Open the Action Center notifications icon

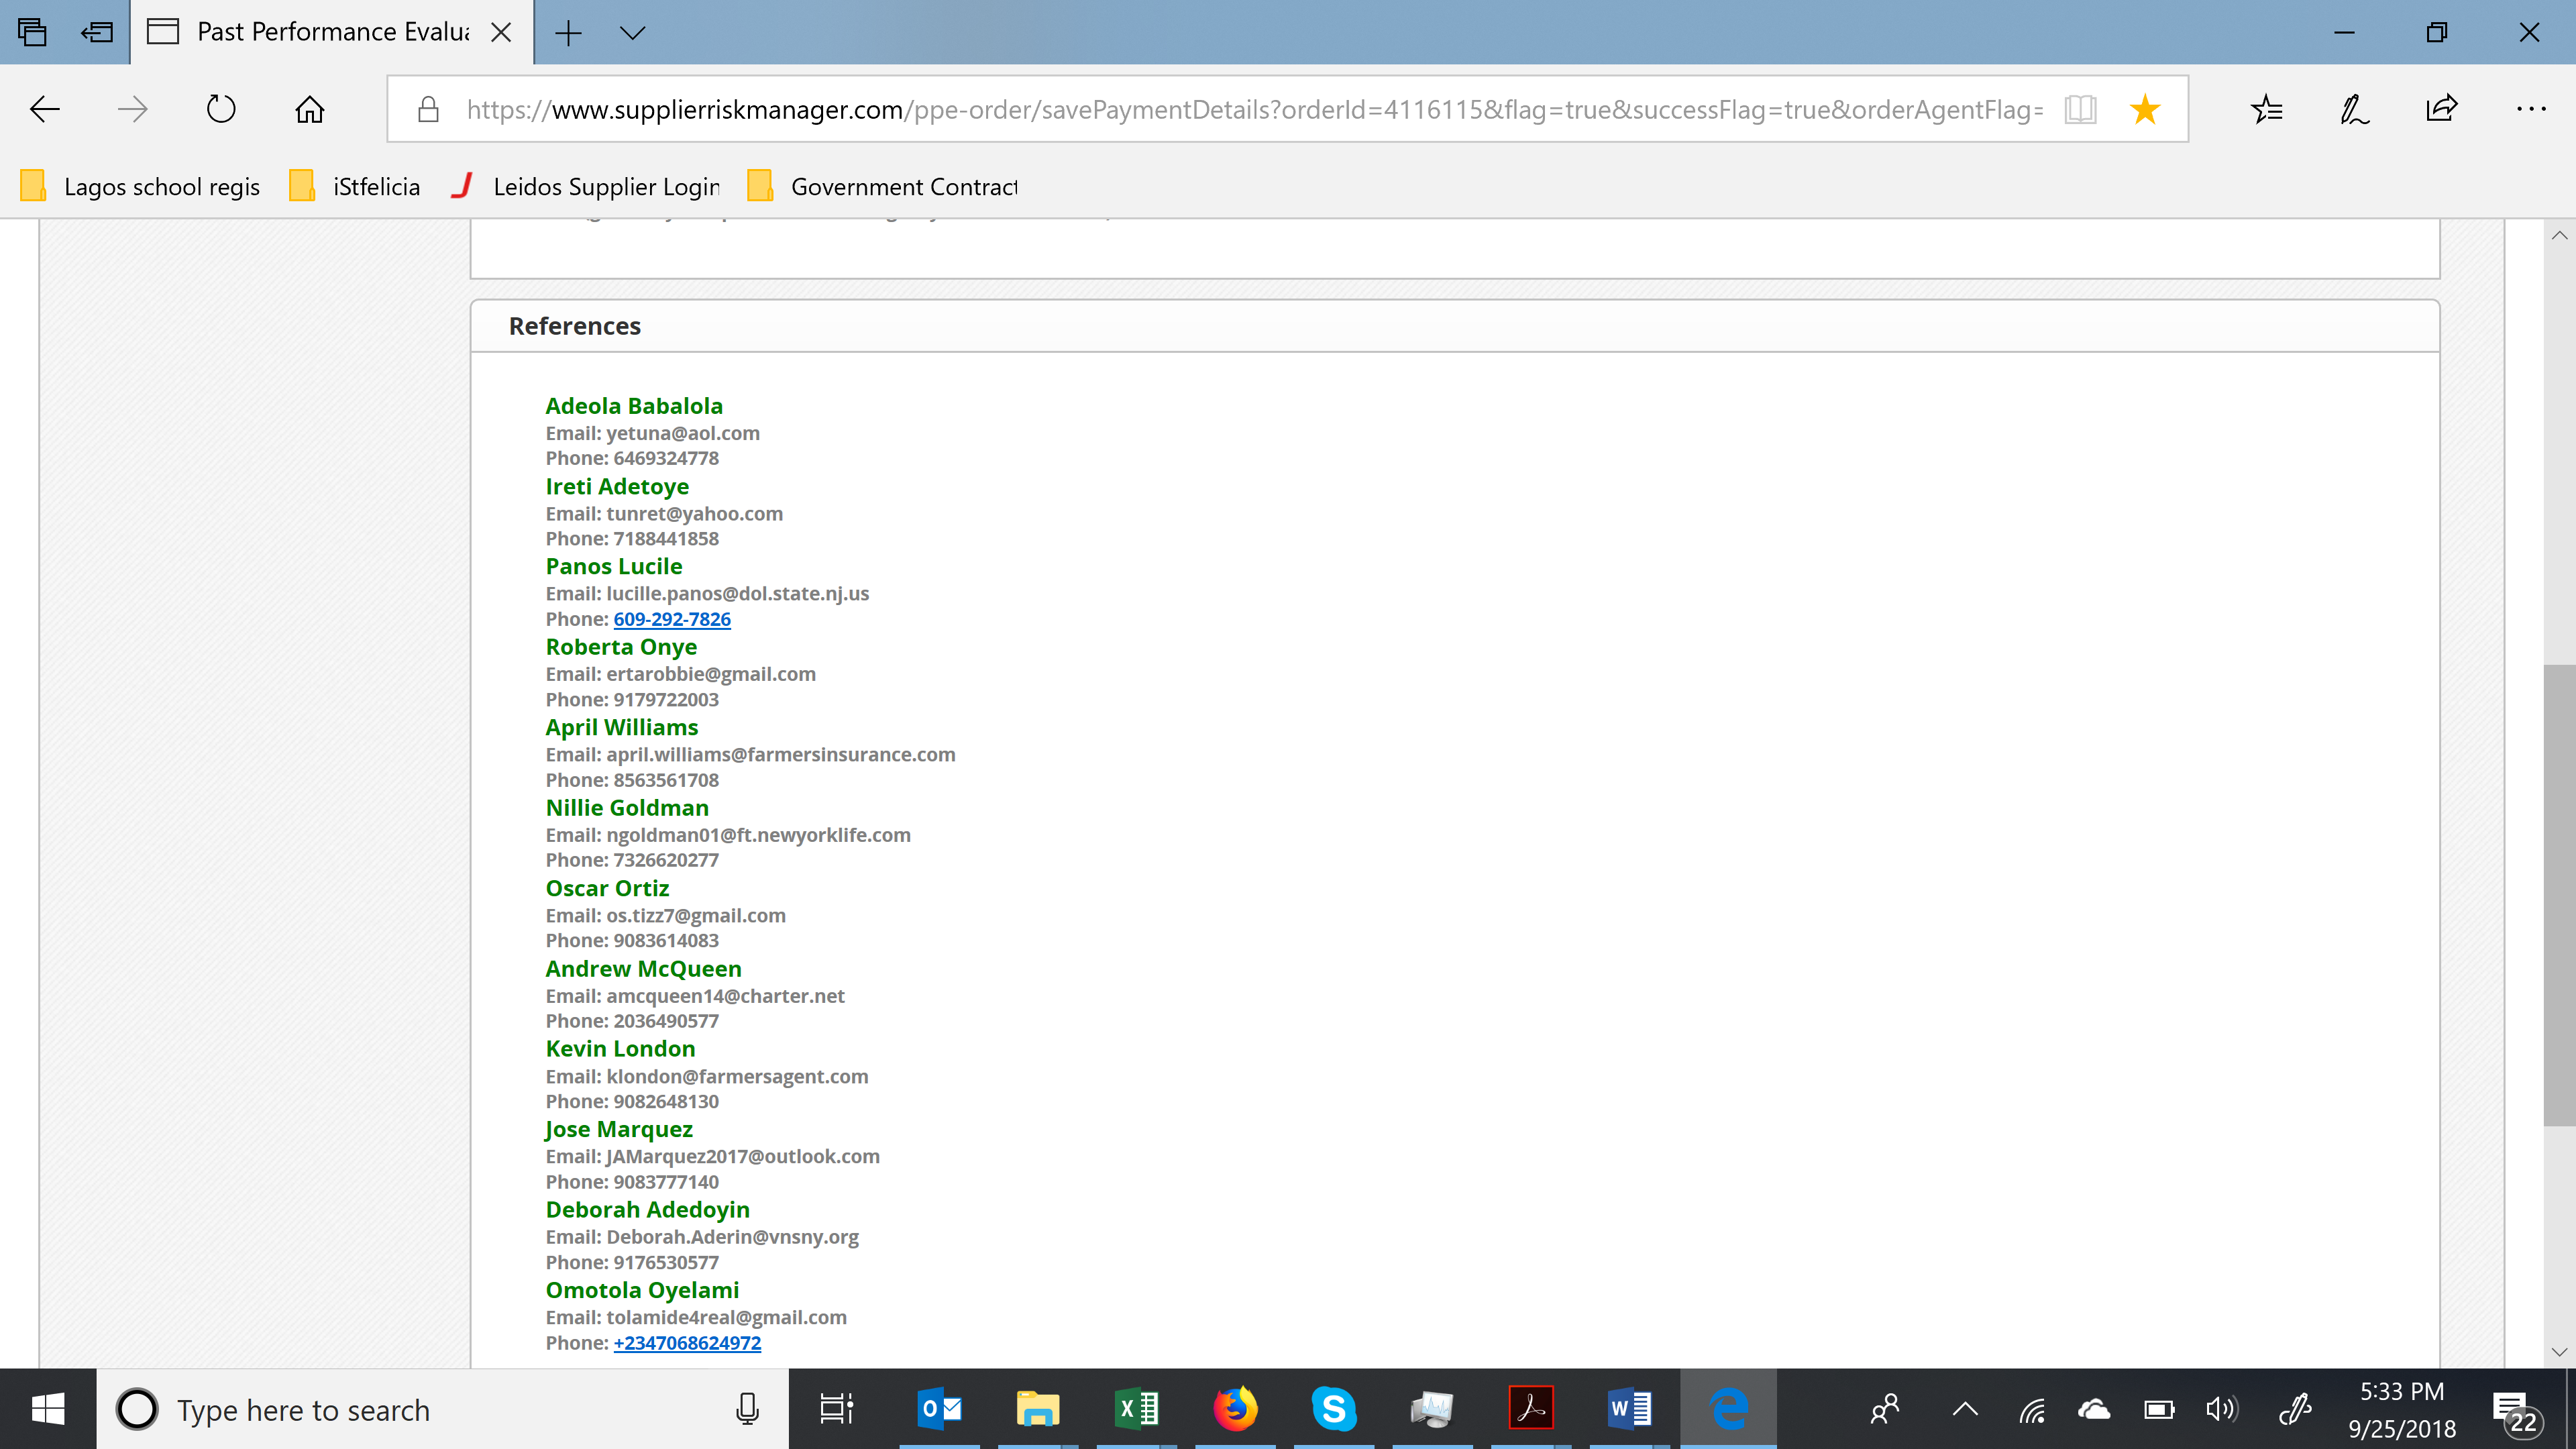[x=2517, y=1412]
